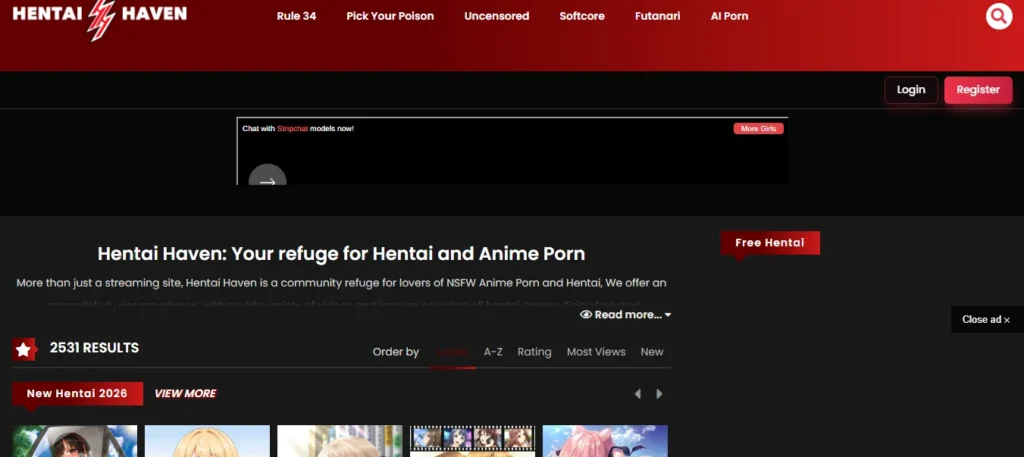The height and width of the screenshot is (457, 1024).
Task: Click the Hentai Haven logo
Action: [99, 17]
